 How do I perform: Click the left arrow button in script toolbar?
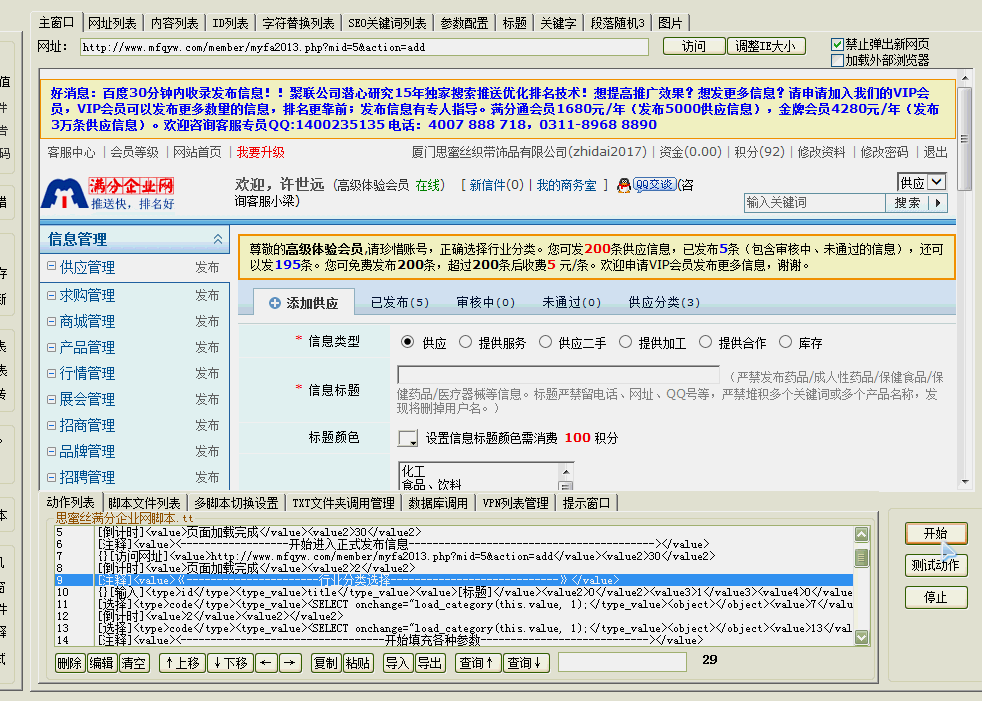(x=267, y=663)
